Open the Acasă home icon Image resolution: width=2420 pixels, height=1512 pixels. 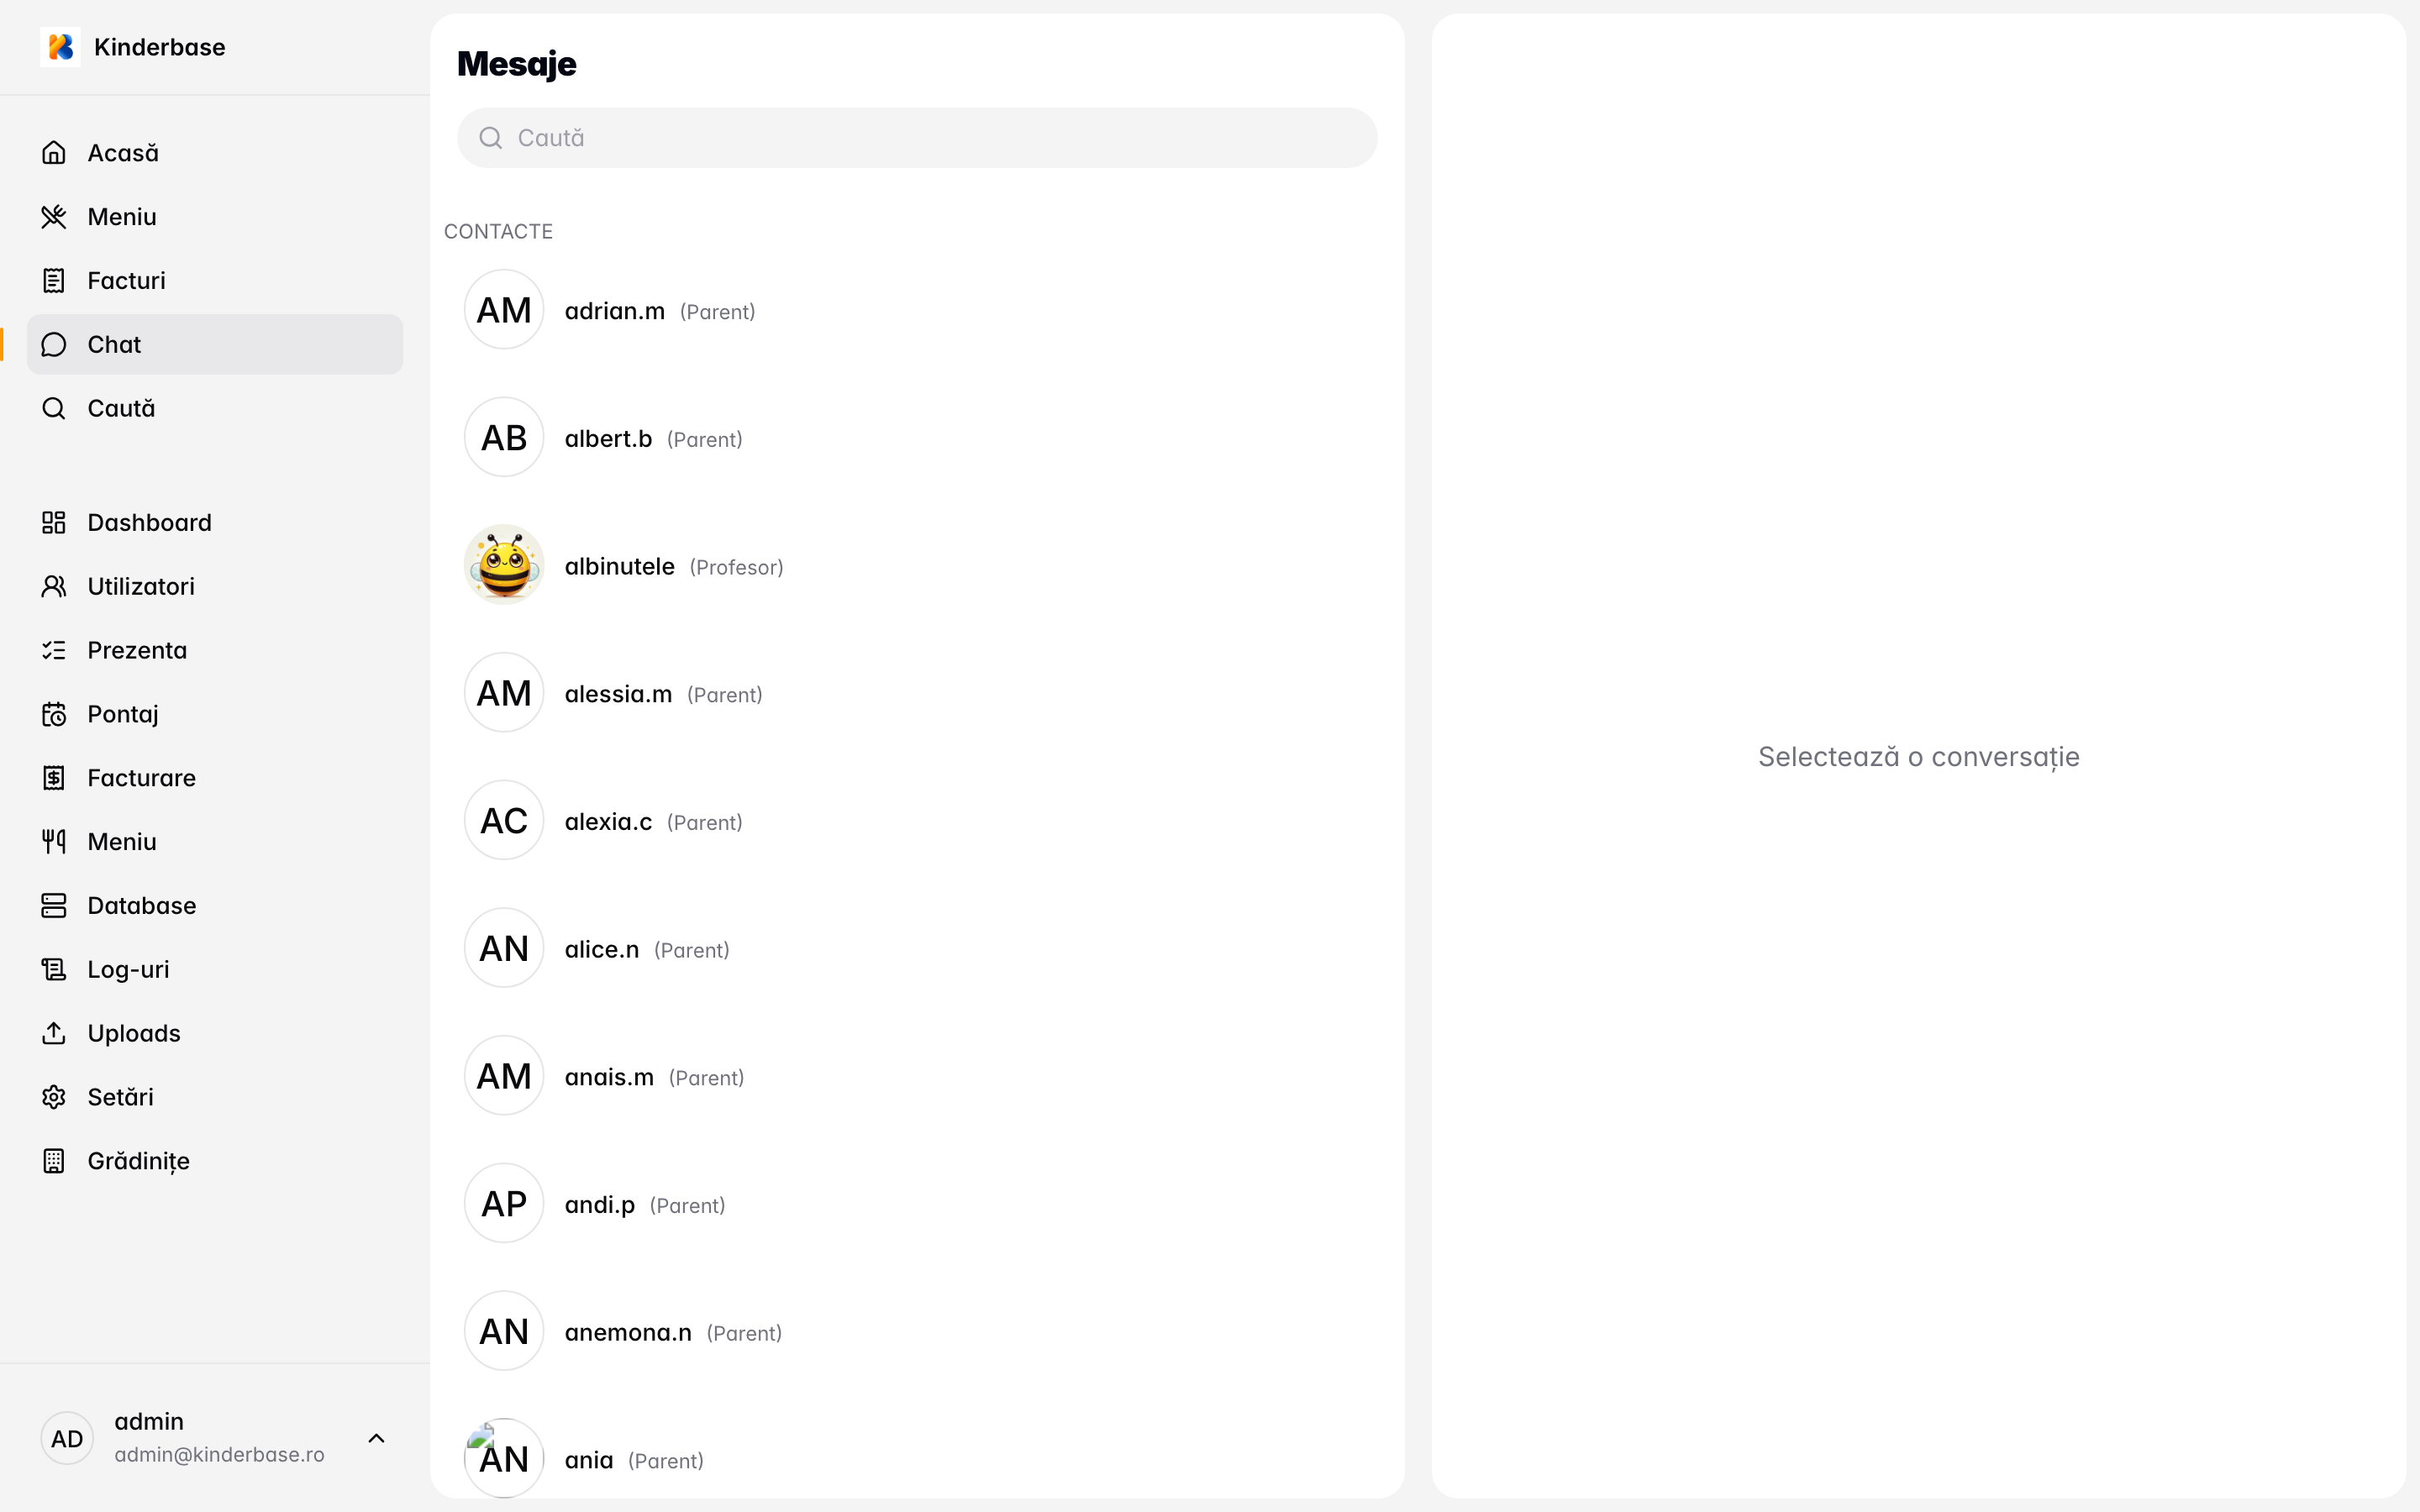54,153
